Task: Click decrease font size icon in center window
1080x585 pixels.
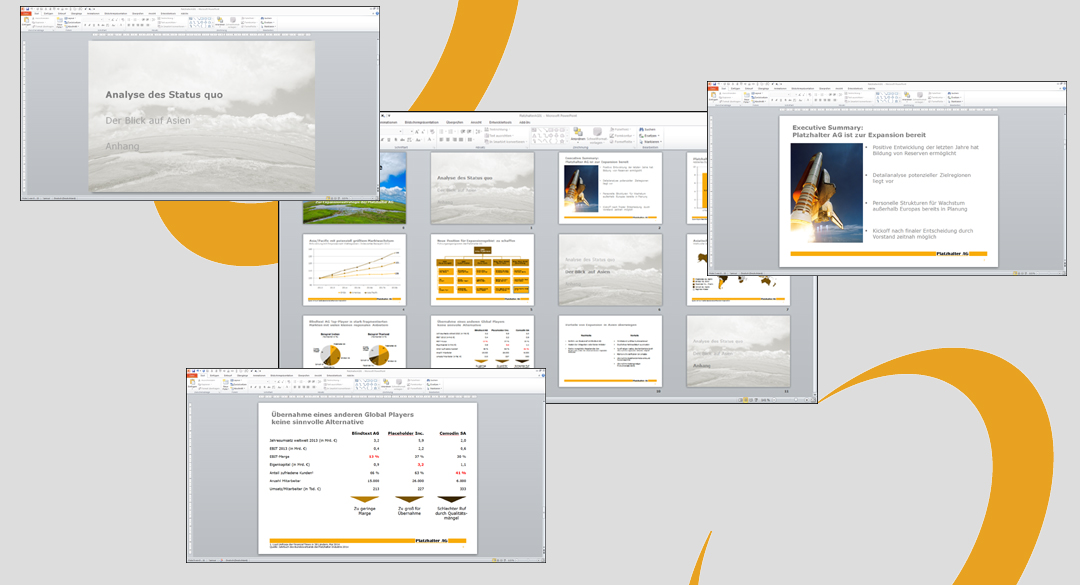Action: coord(424,131)
